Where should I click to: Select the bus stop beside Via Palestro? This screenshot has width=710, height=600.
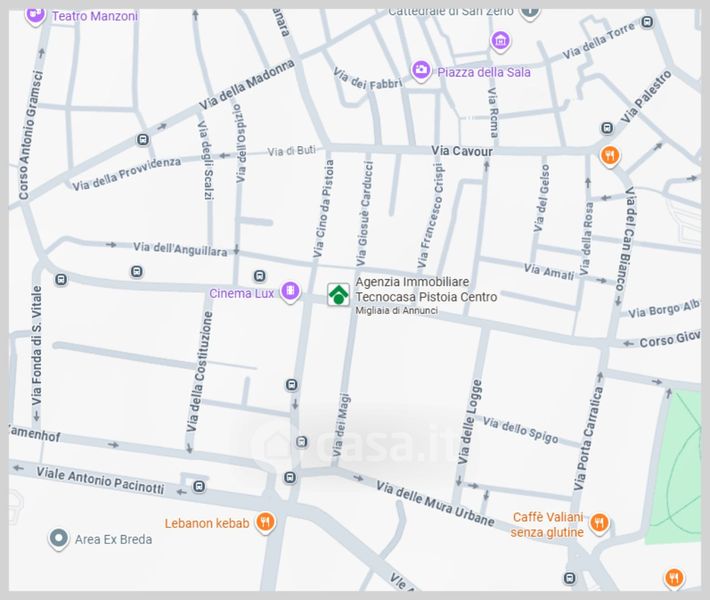coord(607,128)
